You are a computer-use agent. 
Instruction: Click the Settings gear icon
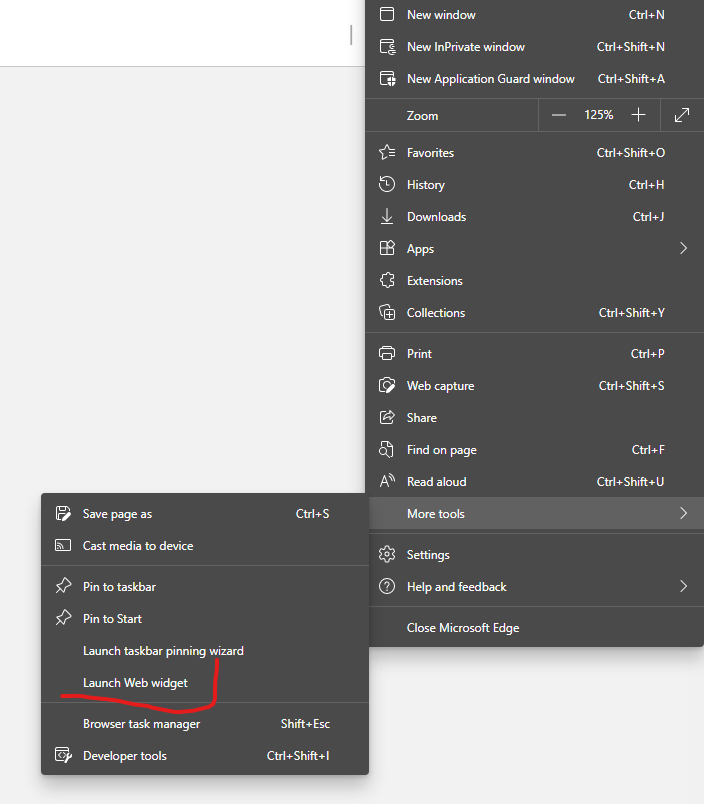[387, 554]
